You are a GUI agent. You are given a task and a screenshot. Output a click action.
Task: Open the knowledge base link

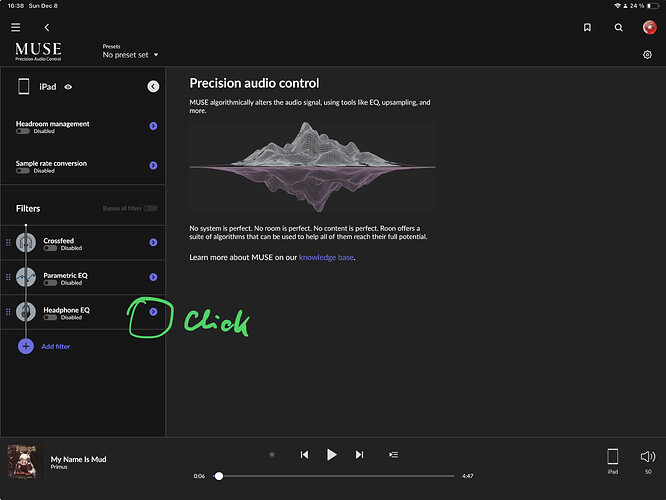326,257
